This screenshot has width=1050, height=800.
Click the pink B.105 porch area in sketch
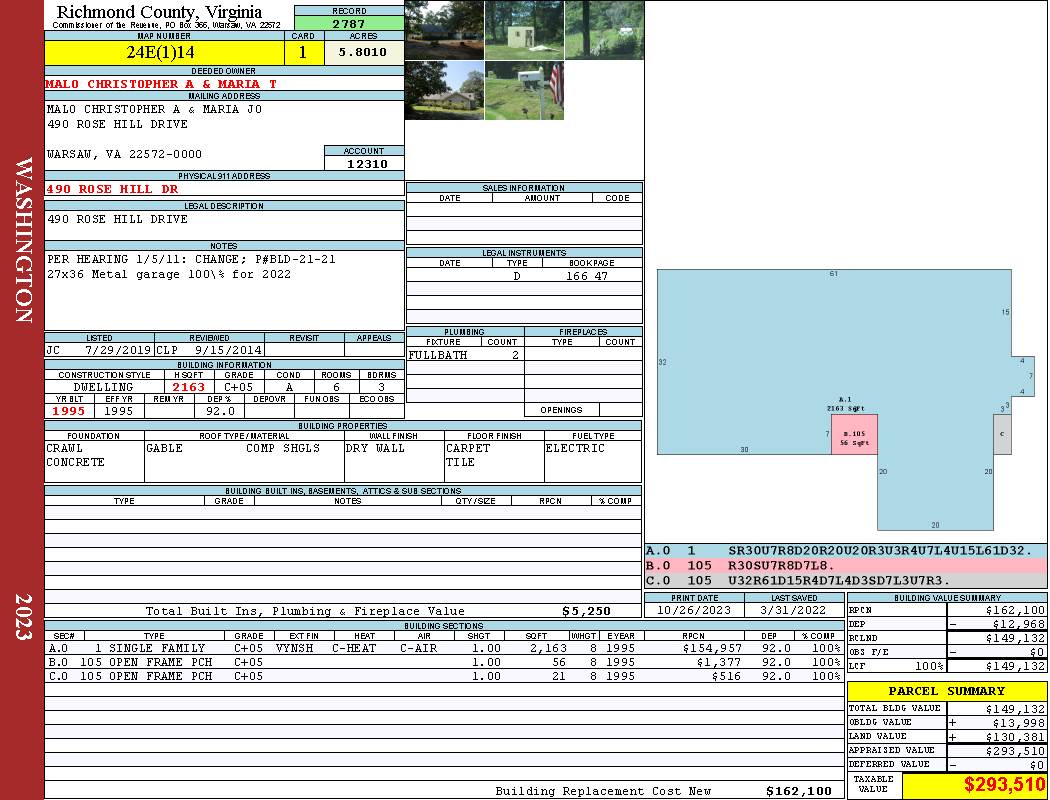click(x=853, y=435)
